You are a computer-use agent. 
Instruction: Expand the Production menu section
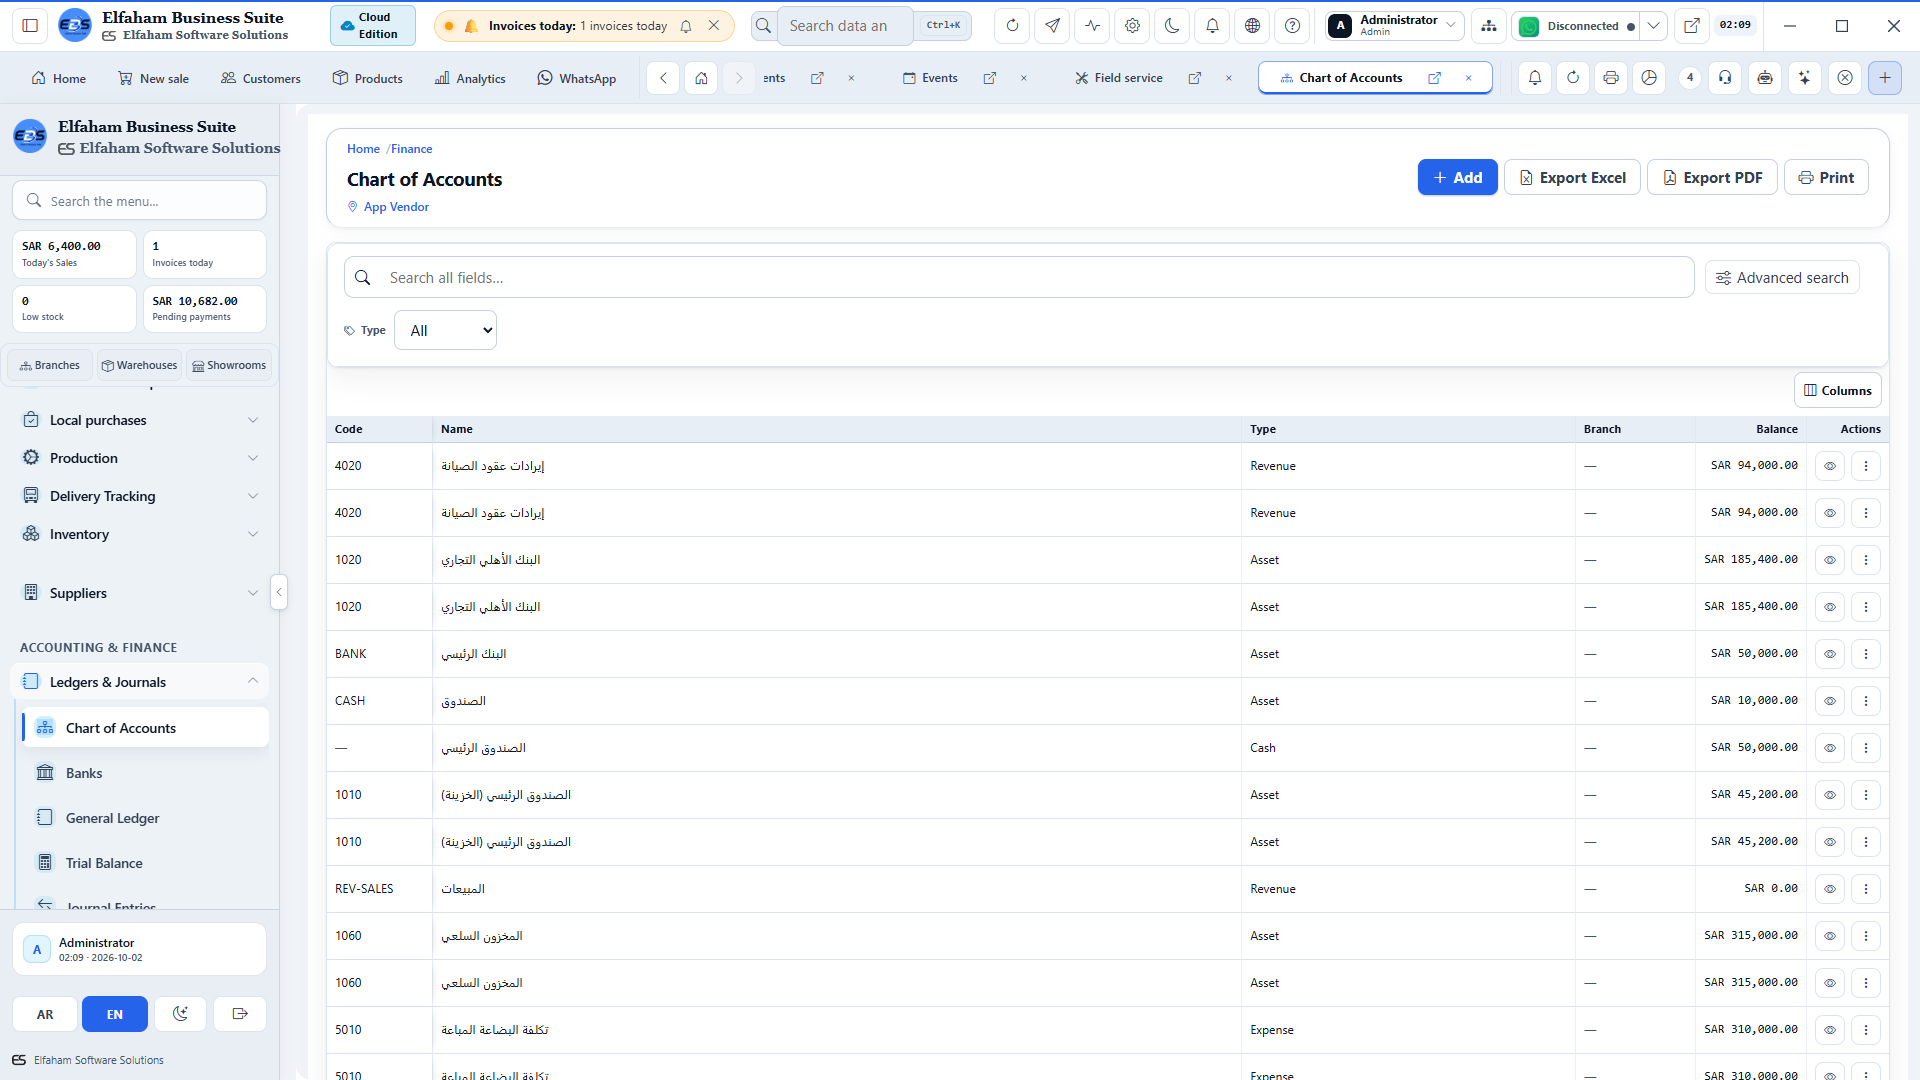point(140,458)
